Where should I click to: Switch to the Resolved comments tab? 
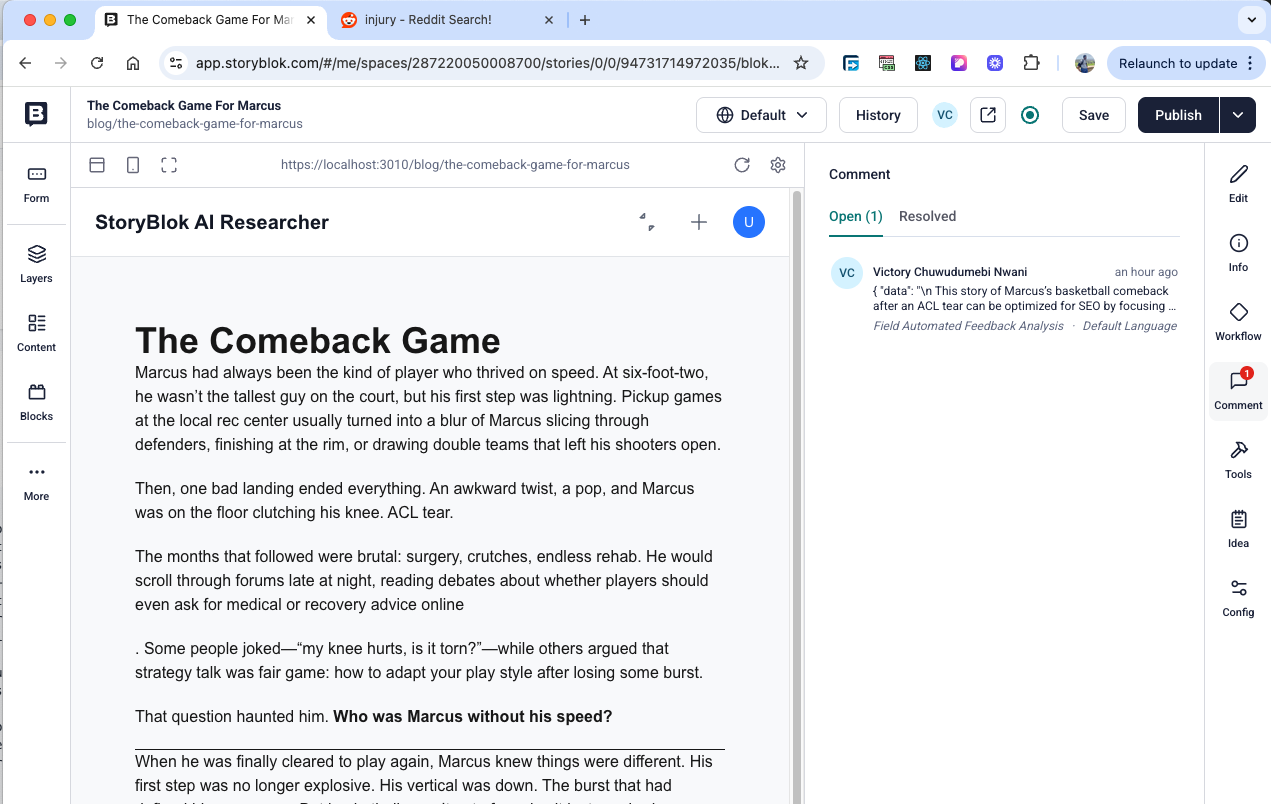(927, 216)
